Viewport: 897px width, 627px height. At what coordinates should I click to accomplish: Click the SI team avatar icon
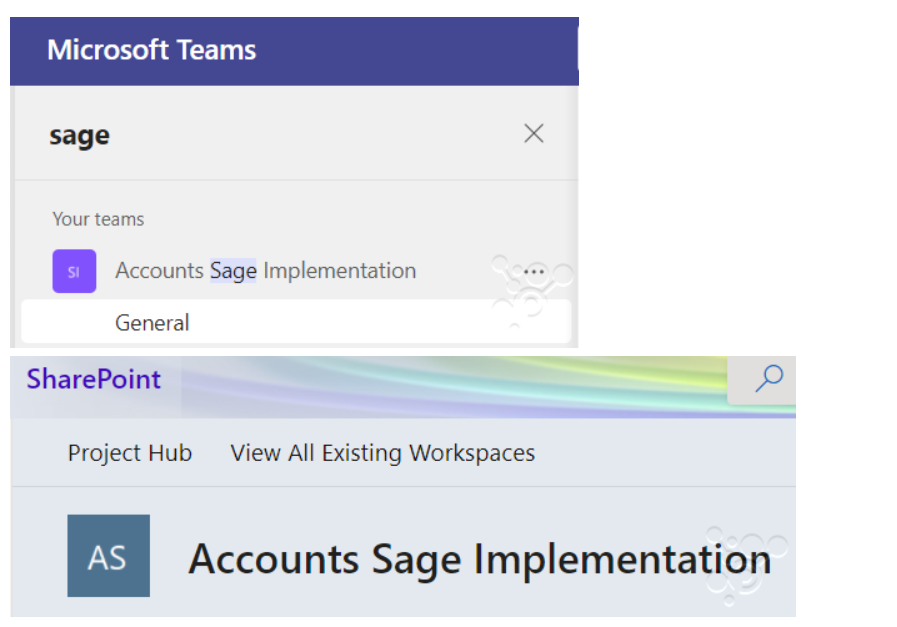click(74, 271)
